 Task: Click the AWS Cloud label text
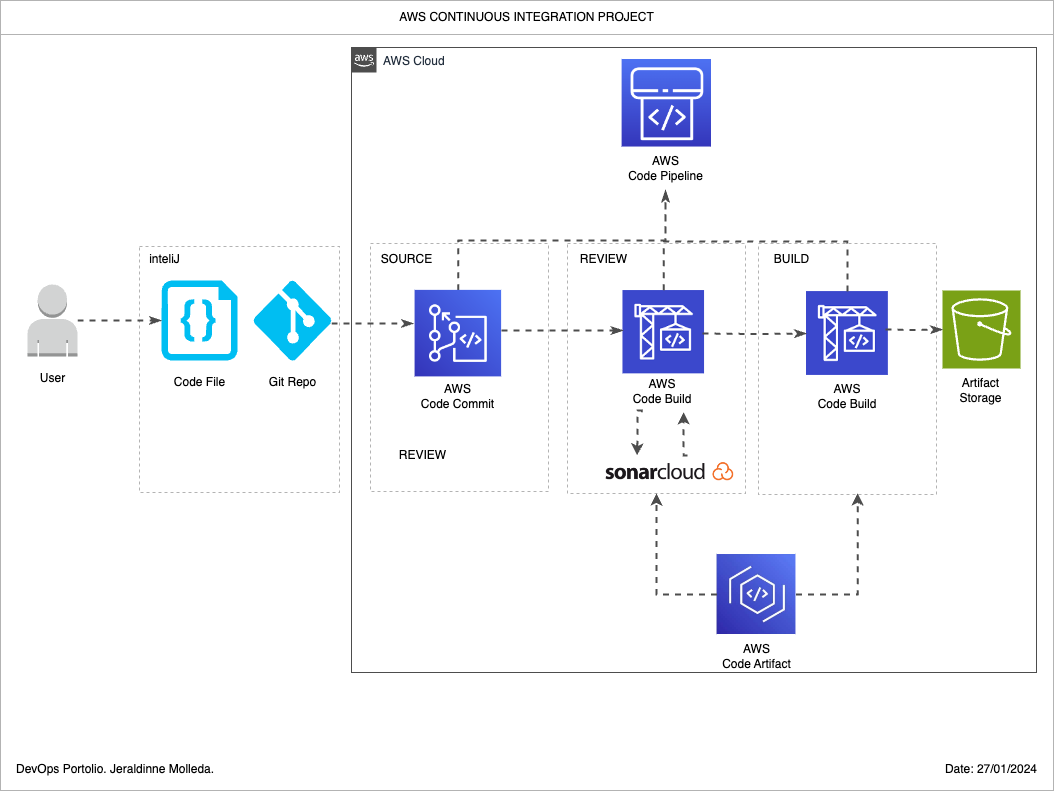(x=413, y=61)
